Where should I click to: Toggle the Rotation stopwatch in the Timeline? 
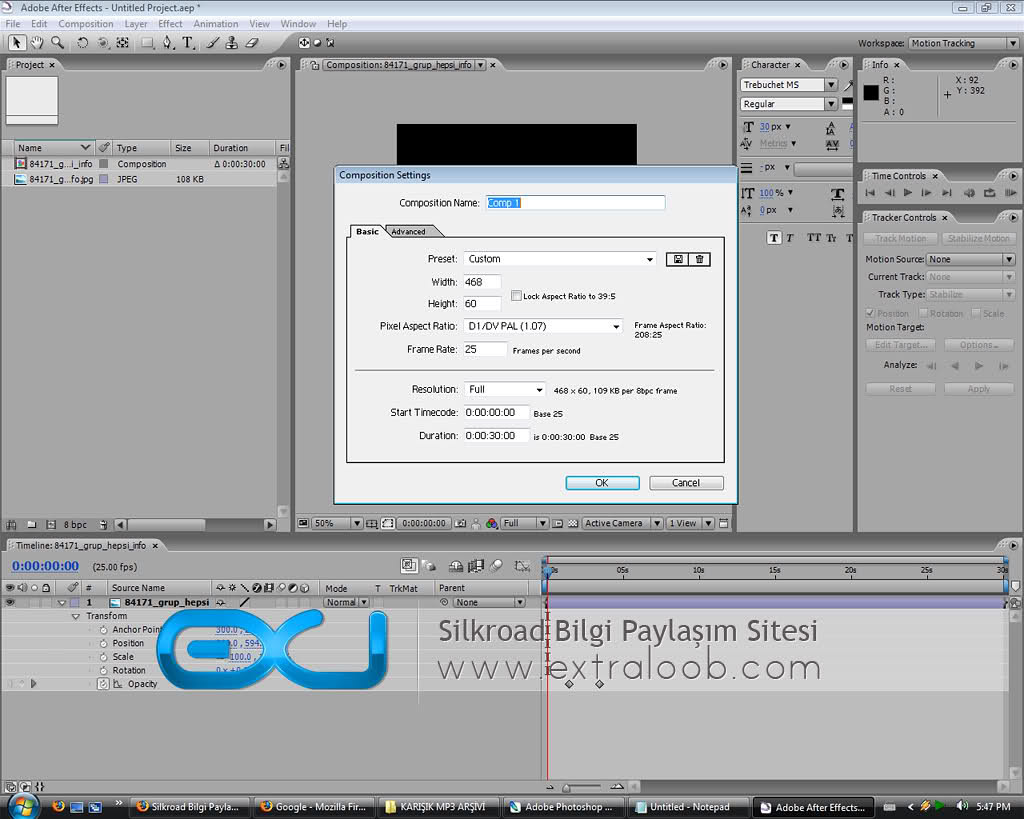click(x=103, y=671)
